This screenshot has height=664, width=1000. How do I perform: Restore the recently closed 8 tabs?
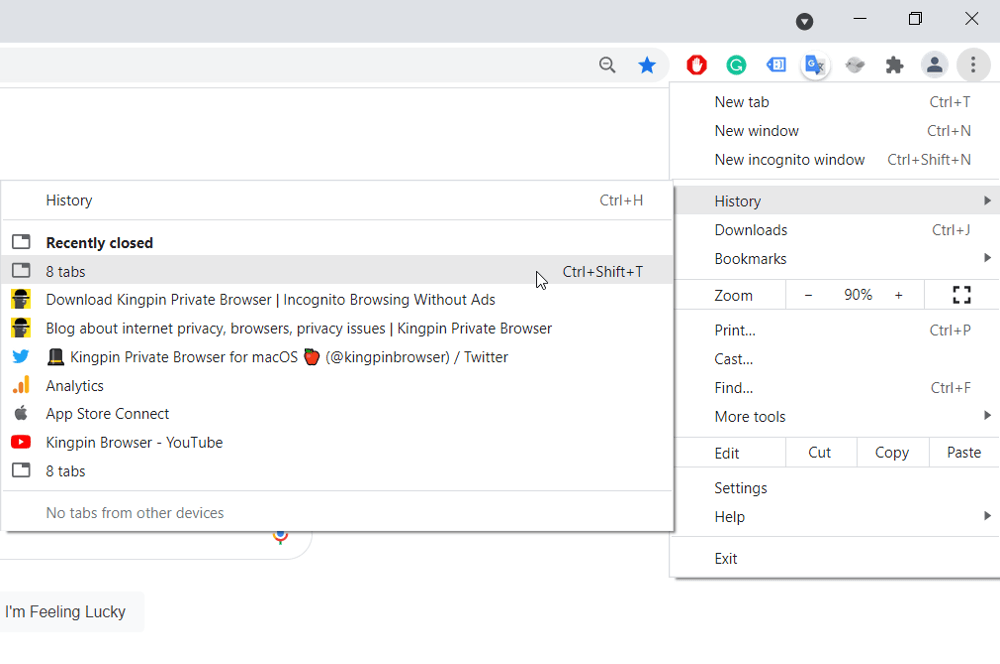coord(65,271)
